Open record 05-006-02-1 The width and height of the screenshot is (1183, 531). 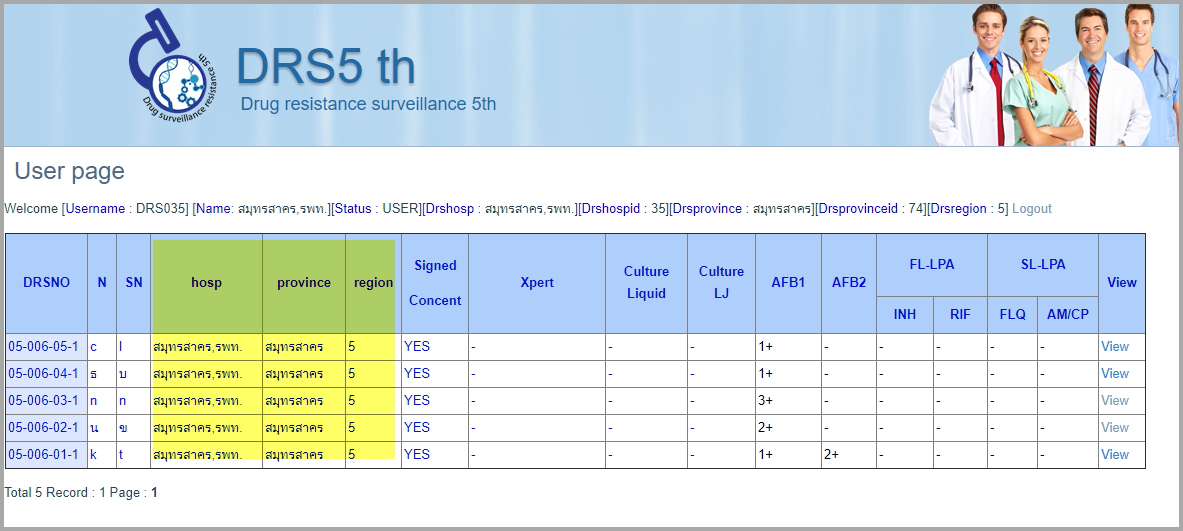click(x=43, y=428)
